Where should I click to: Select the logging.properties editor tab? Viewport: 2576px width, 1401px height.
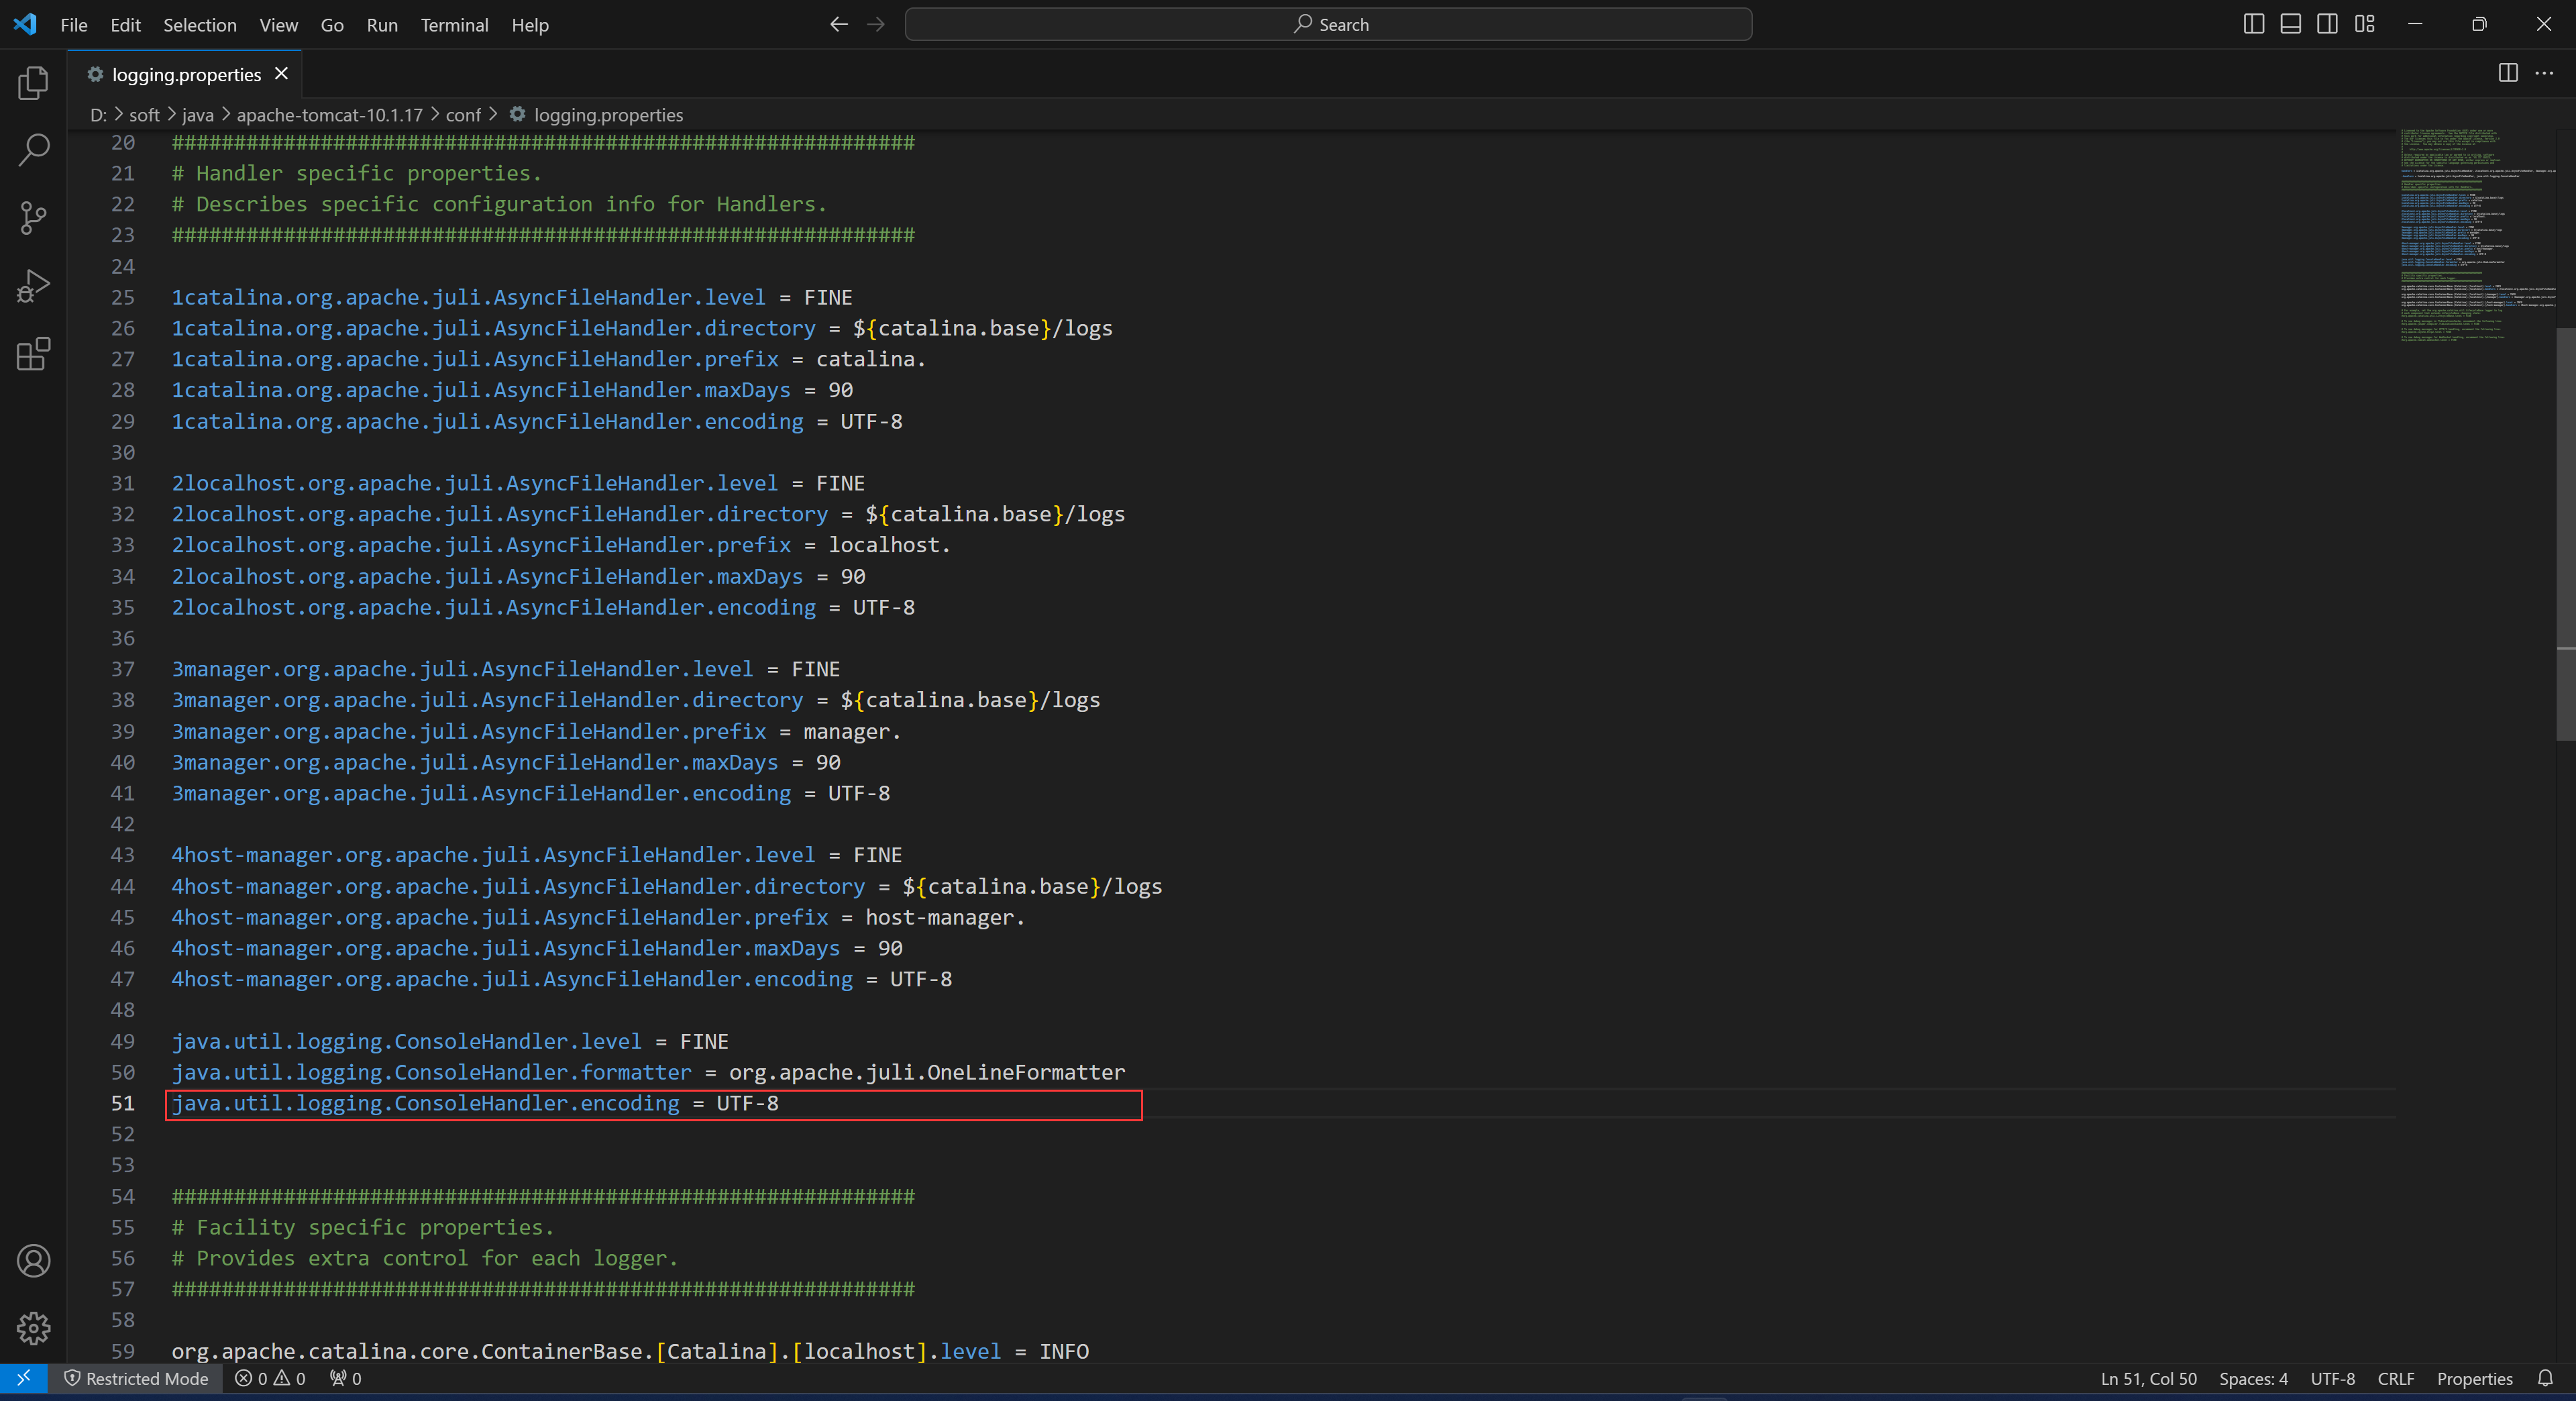click(186, 74)
